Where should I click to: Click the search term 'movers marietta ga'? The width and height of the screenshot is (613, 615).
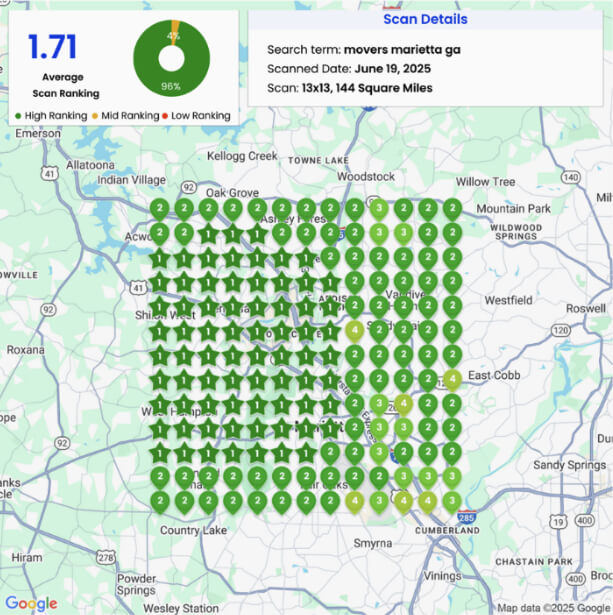click(x=402, y=50)
